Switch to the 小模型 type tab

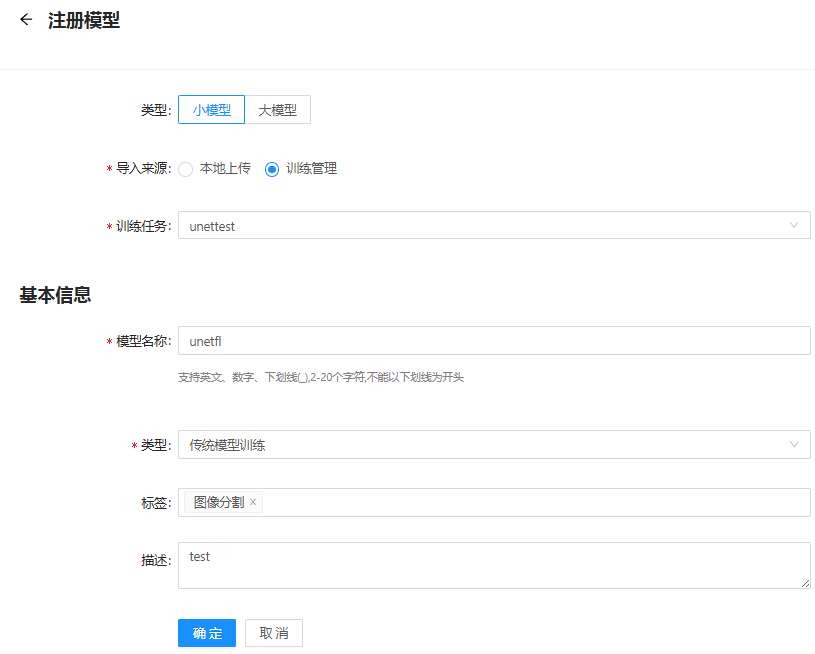(x=211, y=110)
